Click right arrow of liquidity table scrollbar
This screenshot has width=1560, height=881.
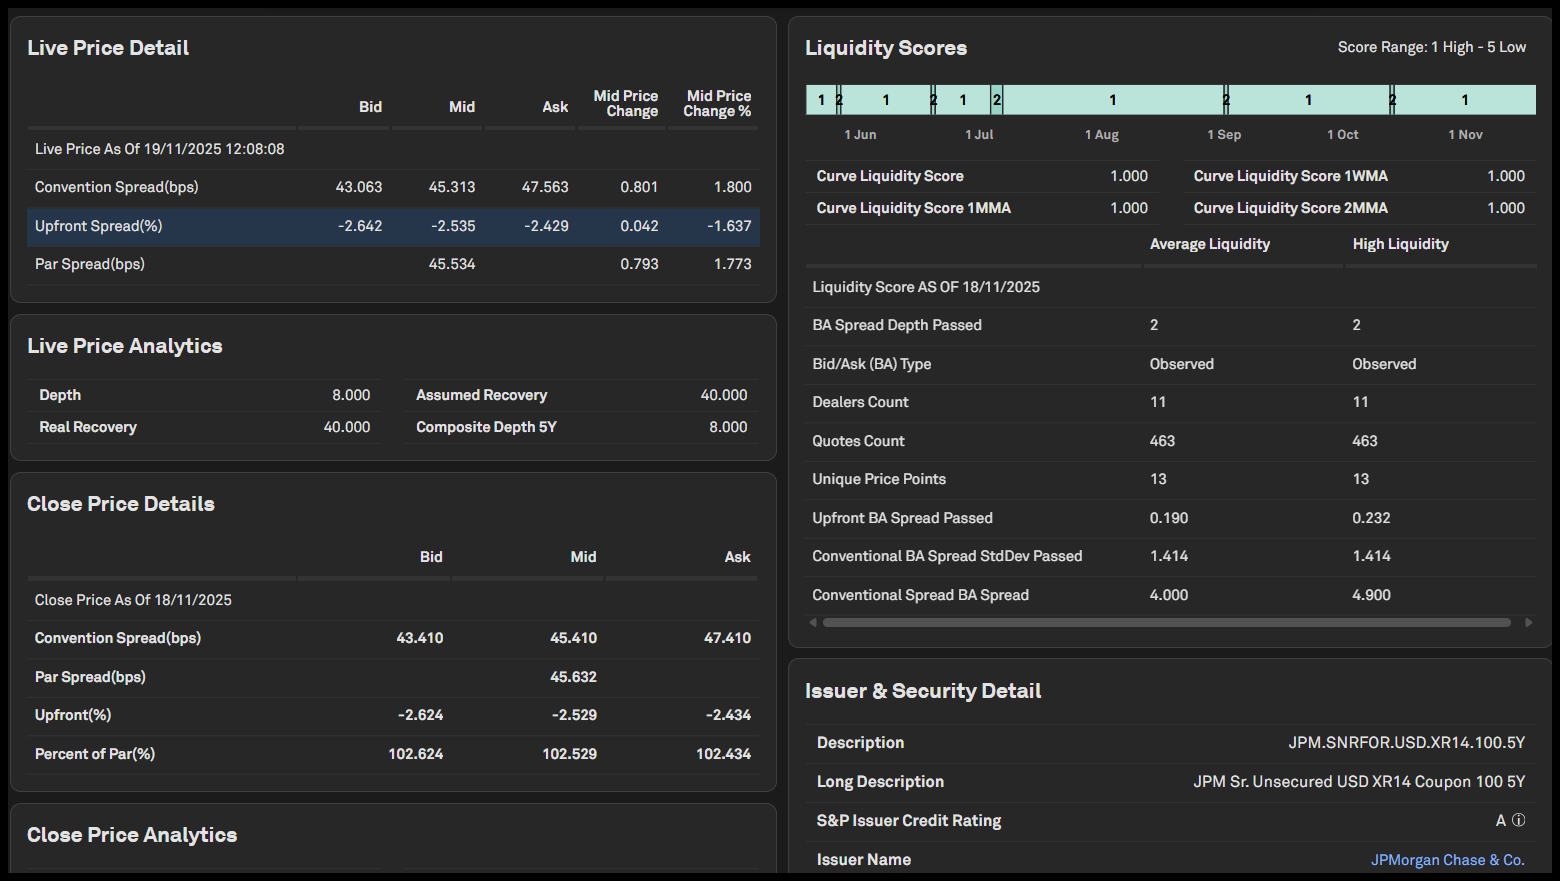click(x=1528, y=622)
